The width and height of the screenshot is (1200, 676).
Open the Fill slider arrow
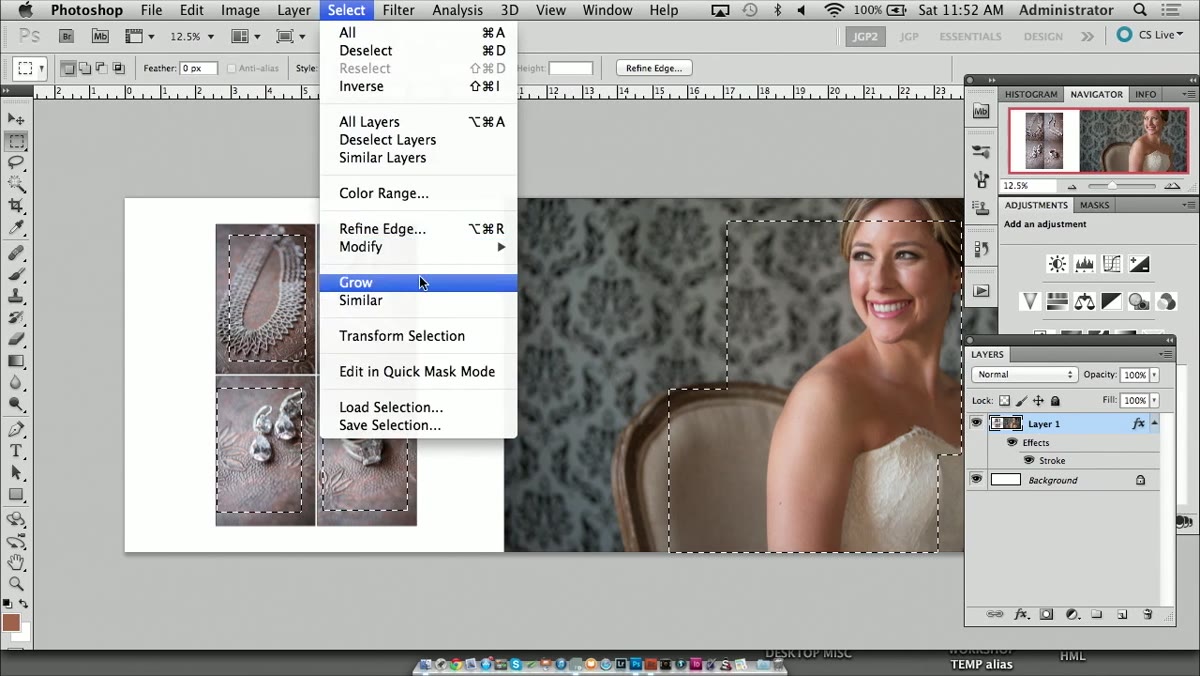pyautogui.click(x=1154, y=400)
